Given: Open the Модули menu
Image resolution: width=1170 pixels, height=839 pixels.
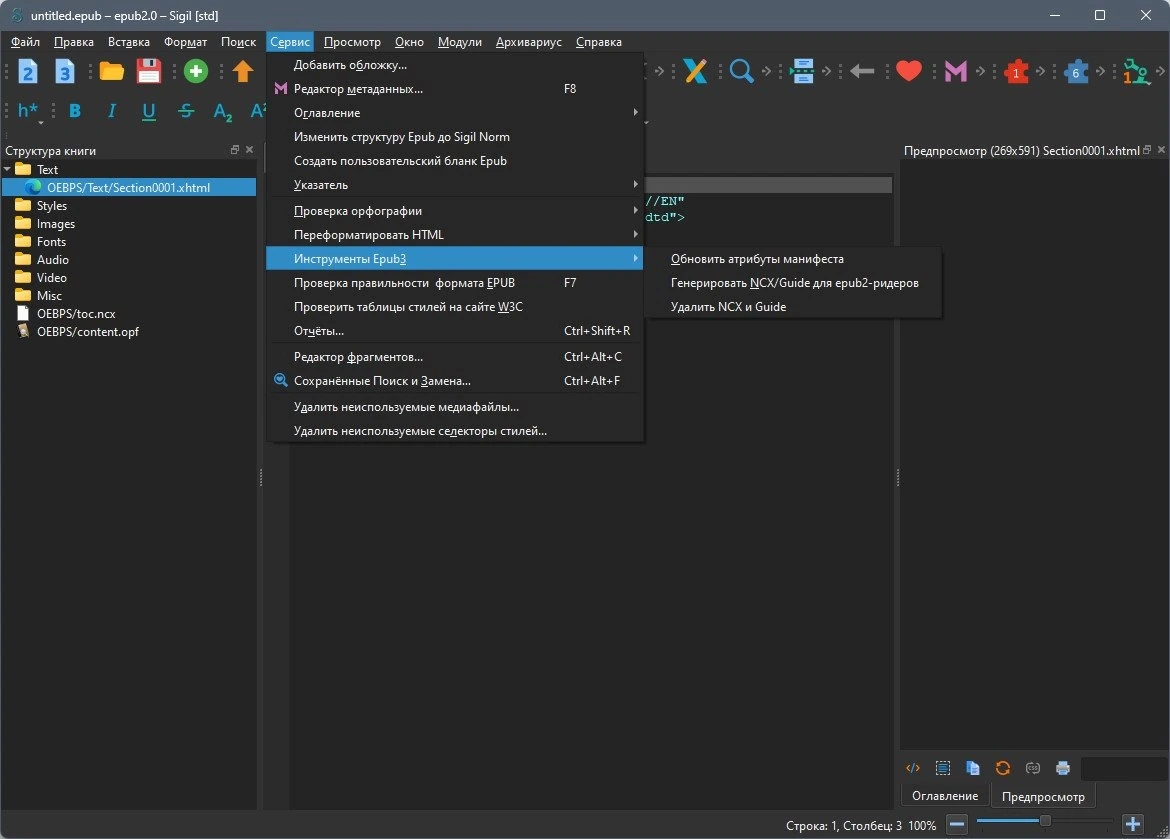Looking at the screenshot, I should [460, 42].
